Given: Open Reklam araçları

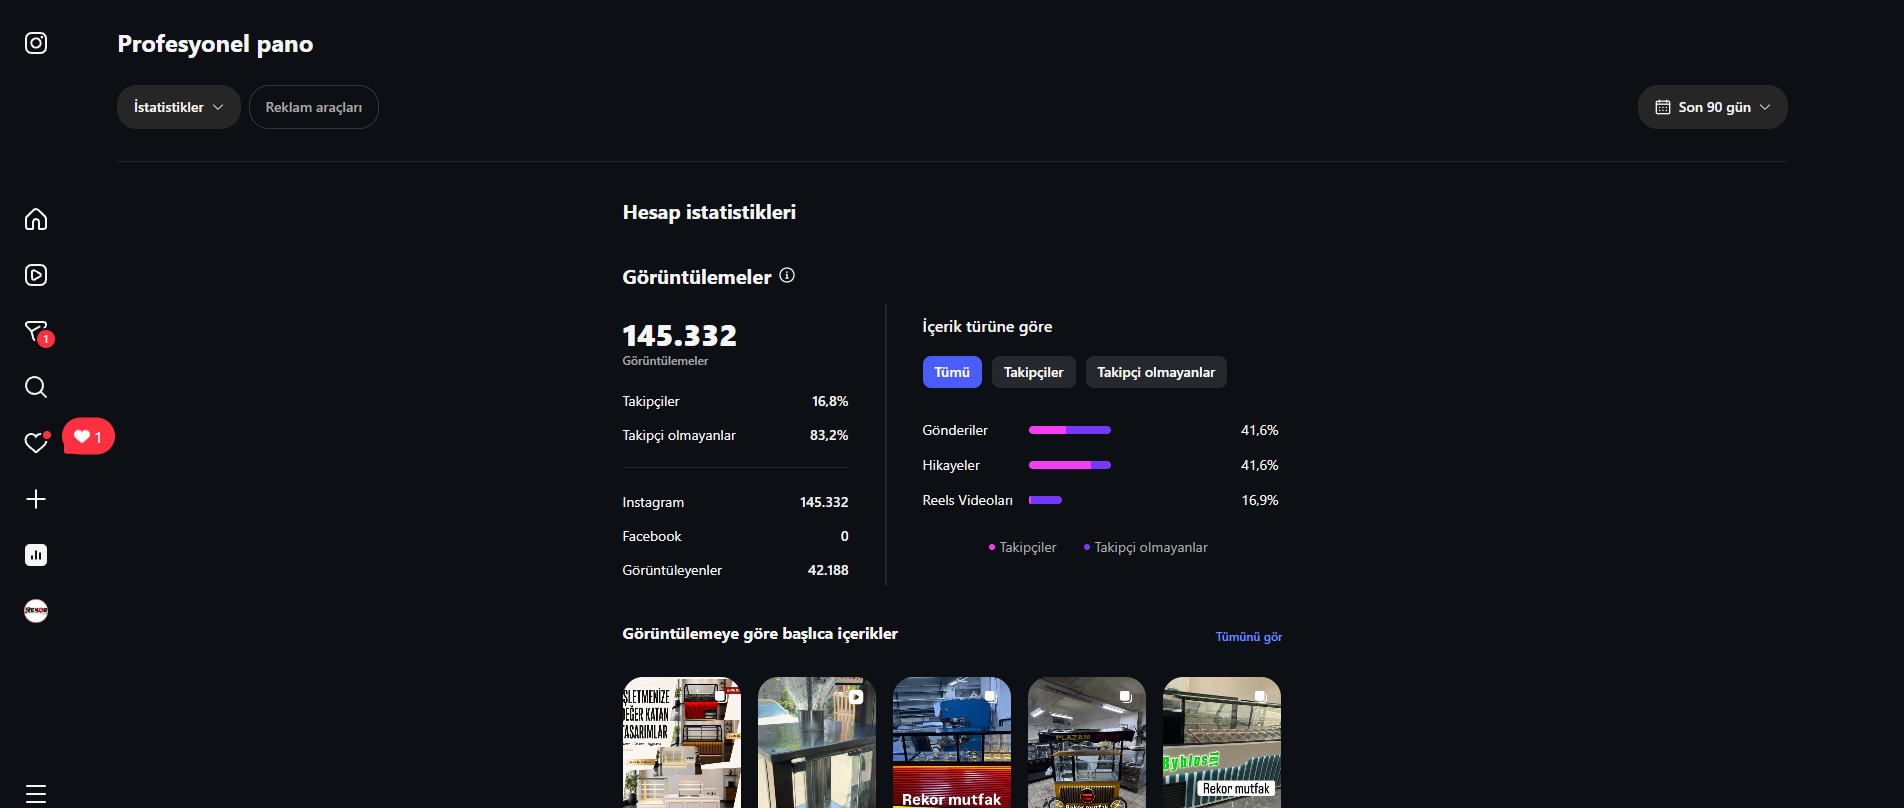Looking at the screenshot, I should 314,107.
